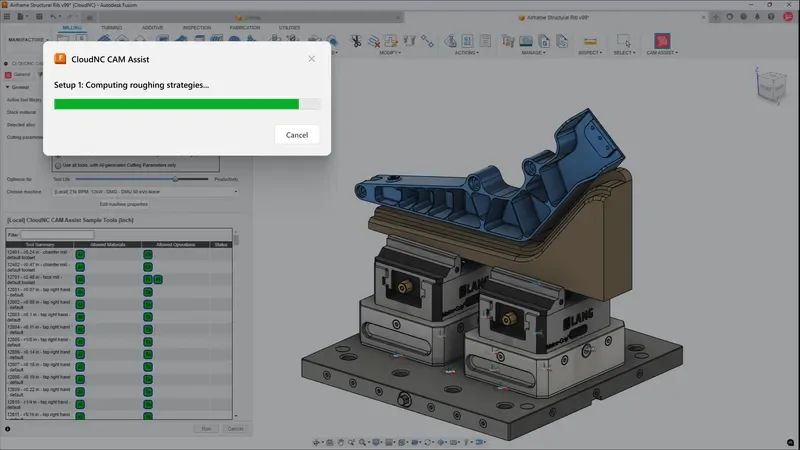Open the data panel grid icon
Viewport: 800px width, 450px height.
click(7, 16)
